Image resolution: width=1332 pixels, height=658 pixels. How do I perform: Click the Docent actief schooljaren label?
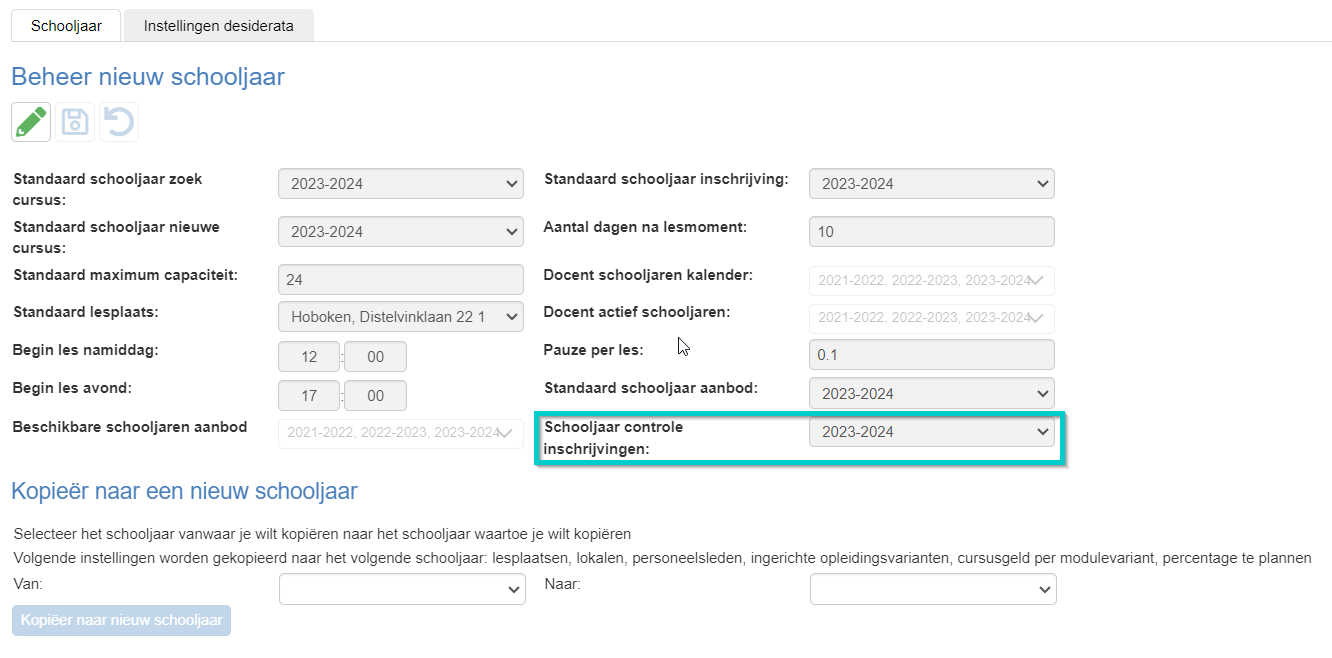[x=637, y=312]
